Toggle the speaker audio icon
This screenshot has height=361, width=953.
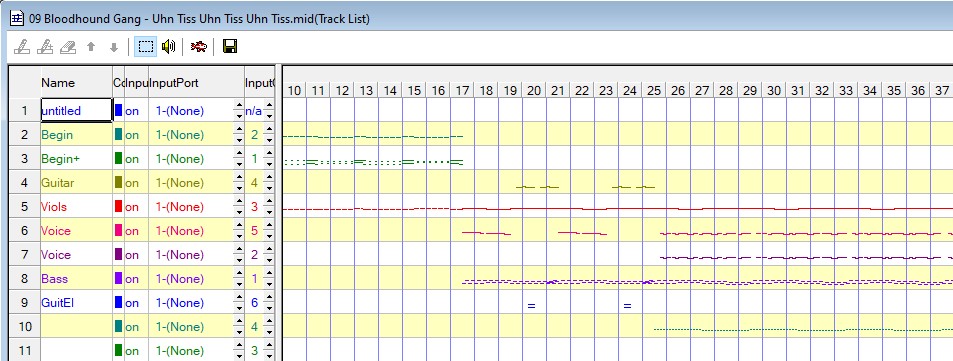point(168,47)
